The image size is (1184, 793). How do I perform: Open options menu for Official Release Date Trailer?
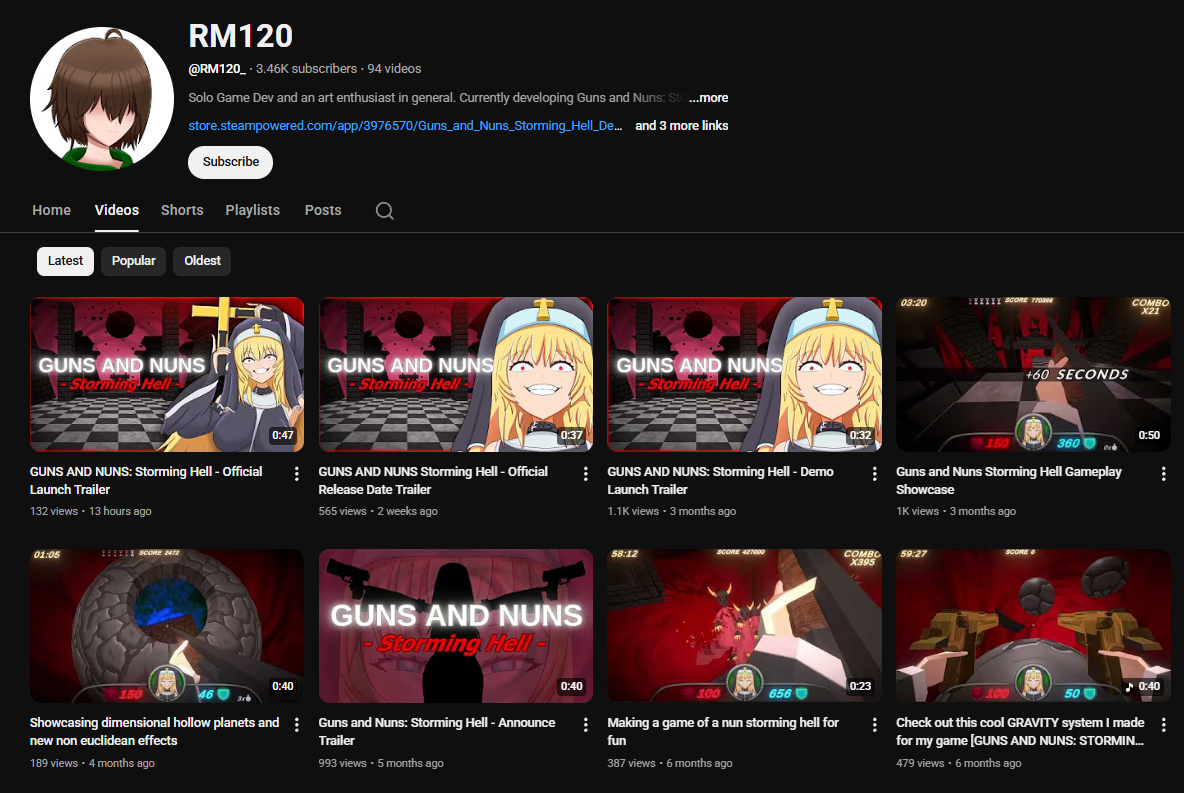[x=585, y=474]
